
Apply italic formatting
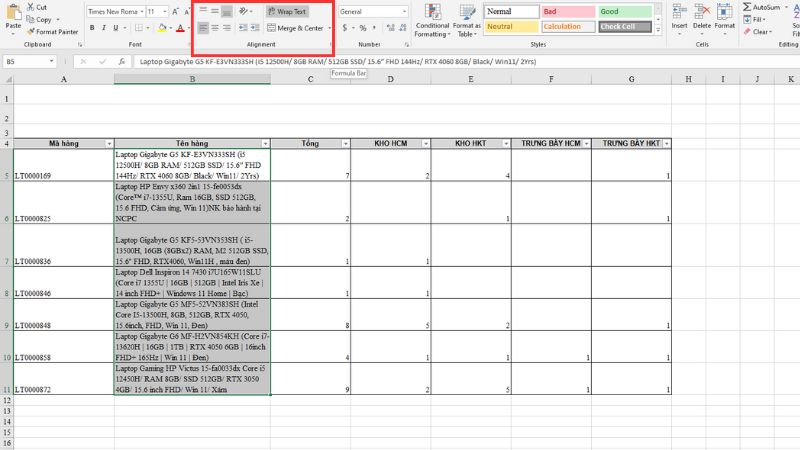click(104, 28)
